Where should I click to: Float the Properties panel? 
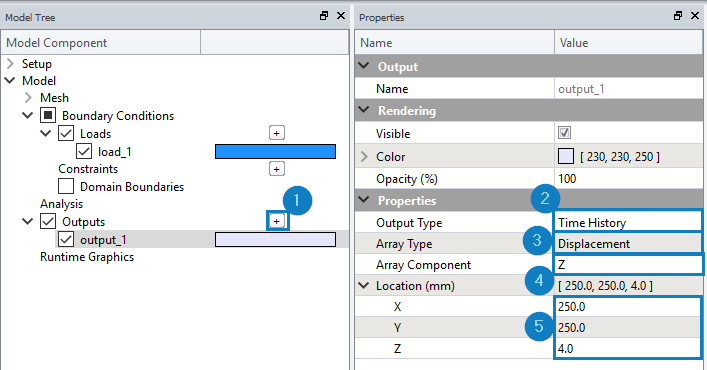(x=678, y=16)
